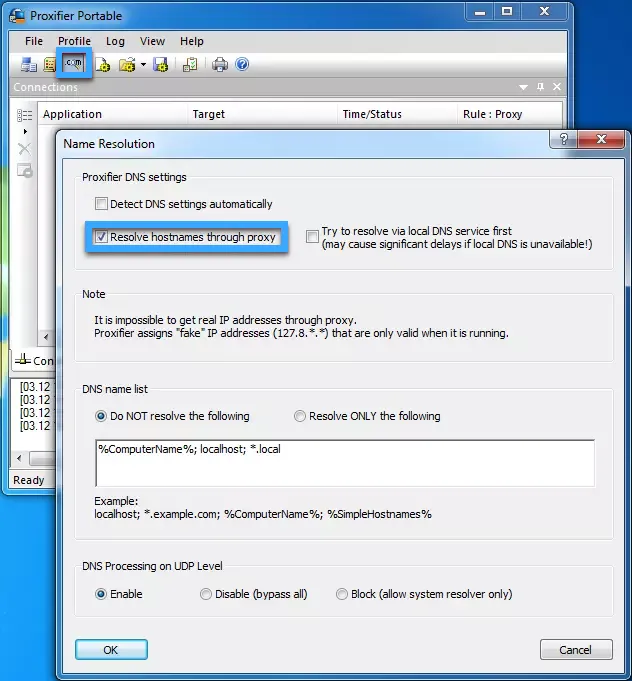The width and height of the screenshot is (632, 681).
Task: Expand the load profile dropdown arrow
Action: tap(143, 65)
